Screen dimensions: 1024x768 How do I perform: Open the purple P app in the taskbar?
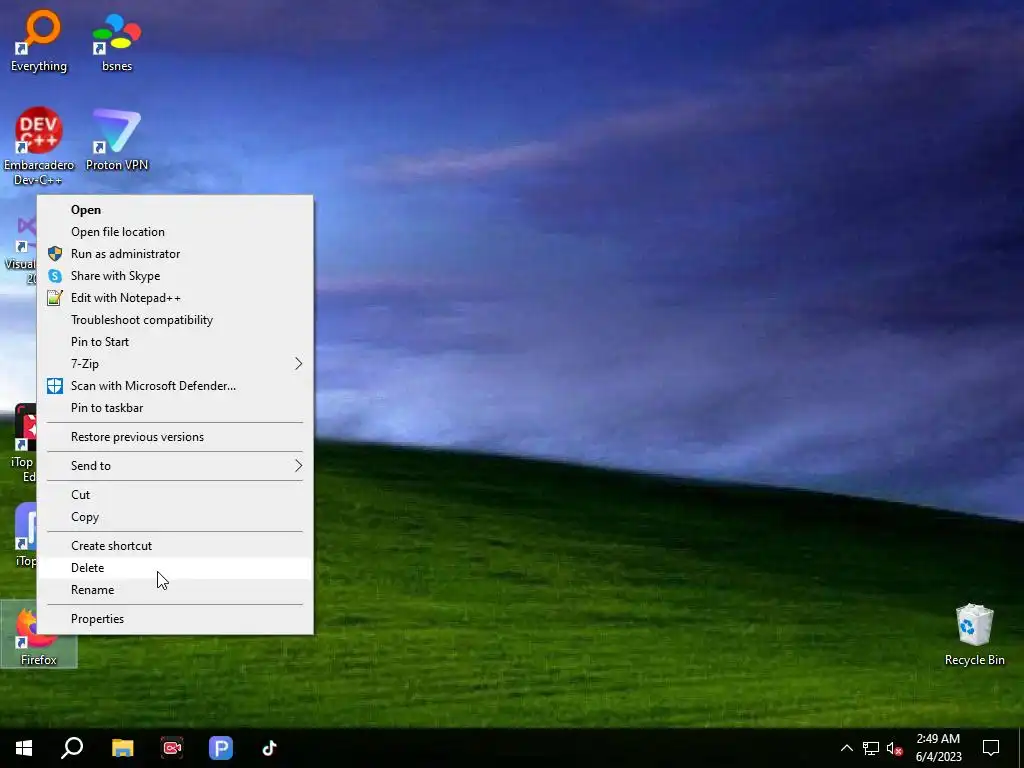click(x=221, y=748)
